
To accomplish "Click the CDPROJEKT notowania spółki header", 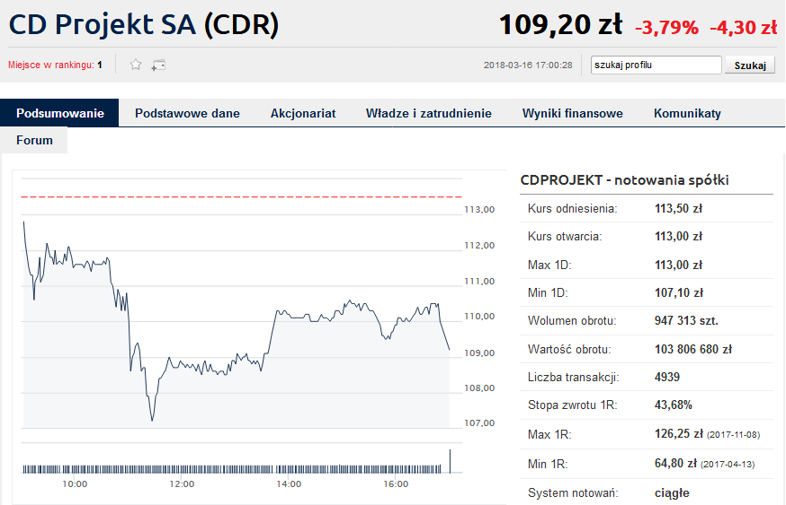I will (x=625, y=180).
